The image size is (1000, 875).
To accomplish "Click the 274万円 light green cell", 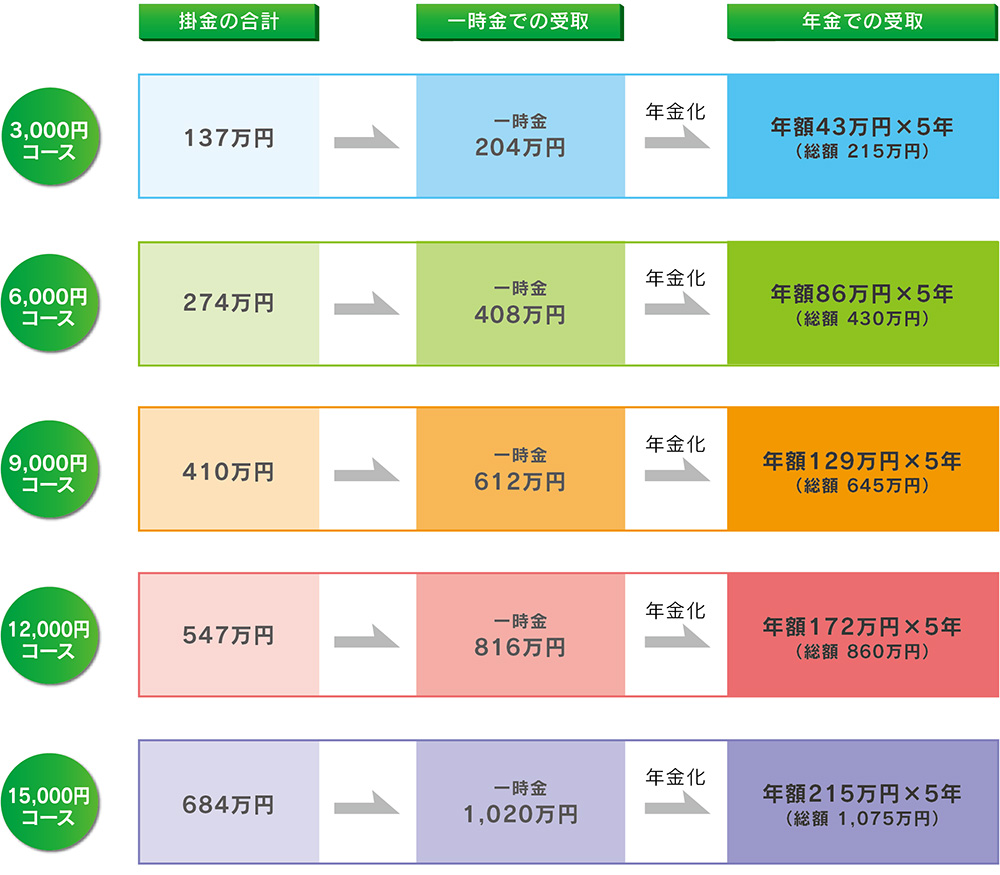I will pos(229,304).
